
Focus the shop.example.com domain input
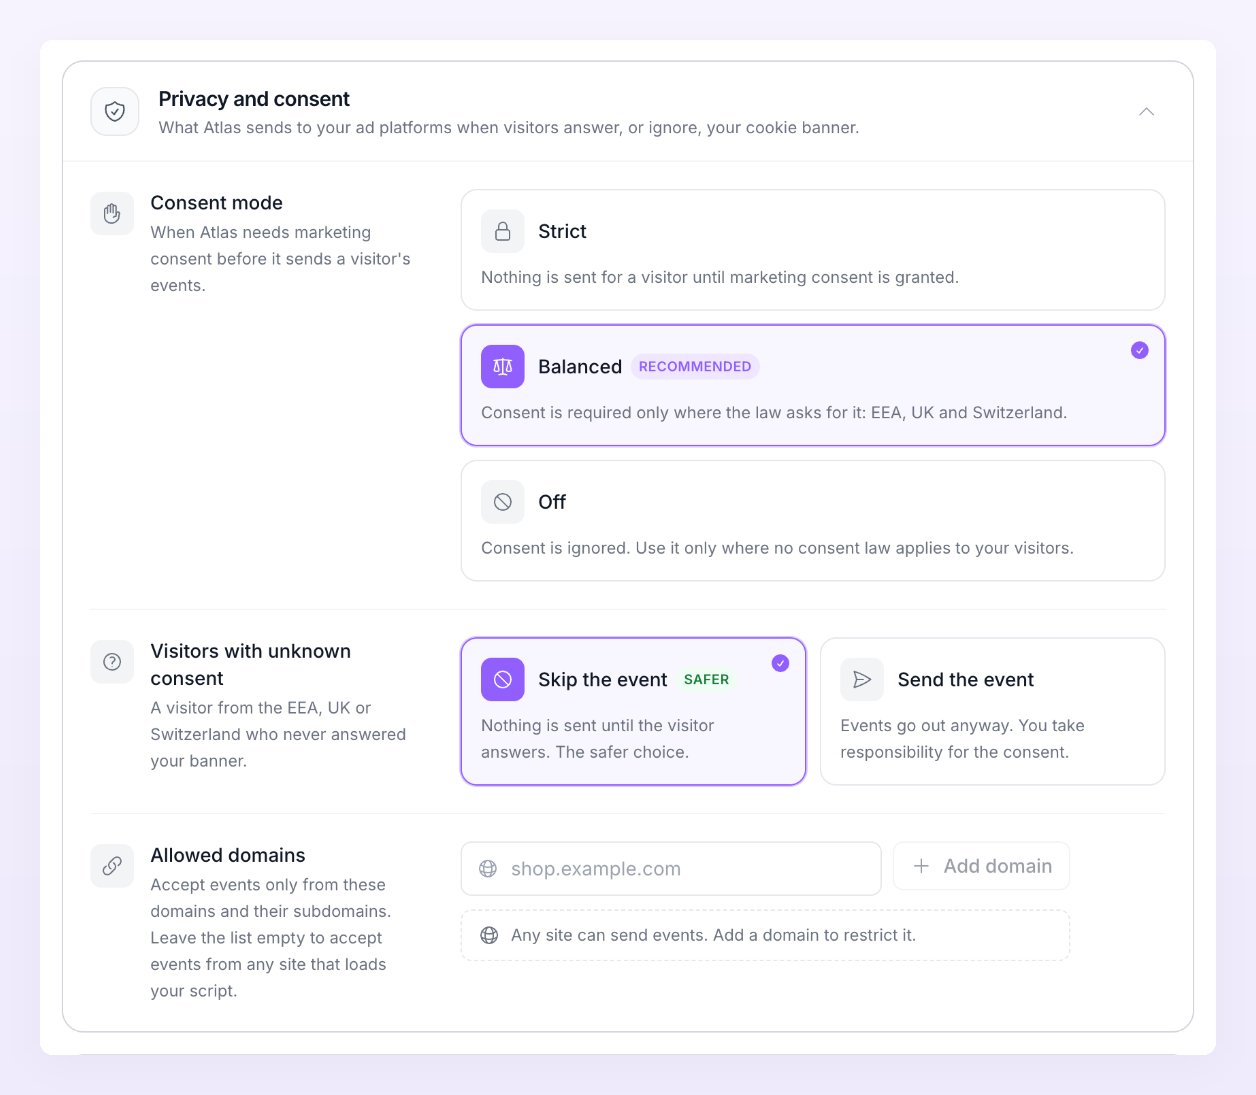[x=671, y=869]
